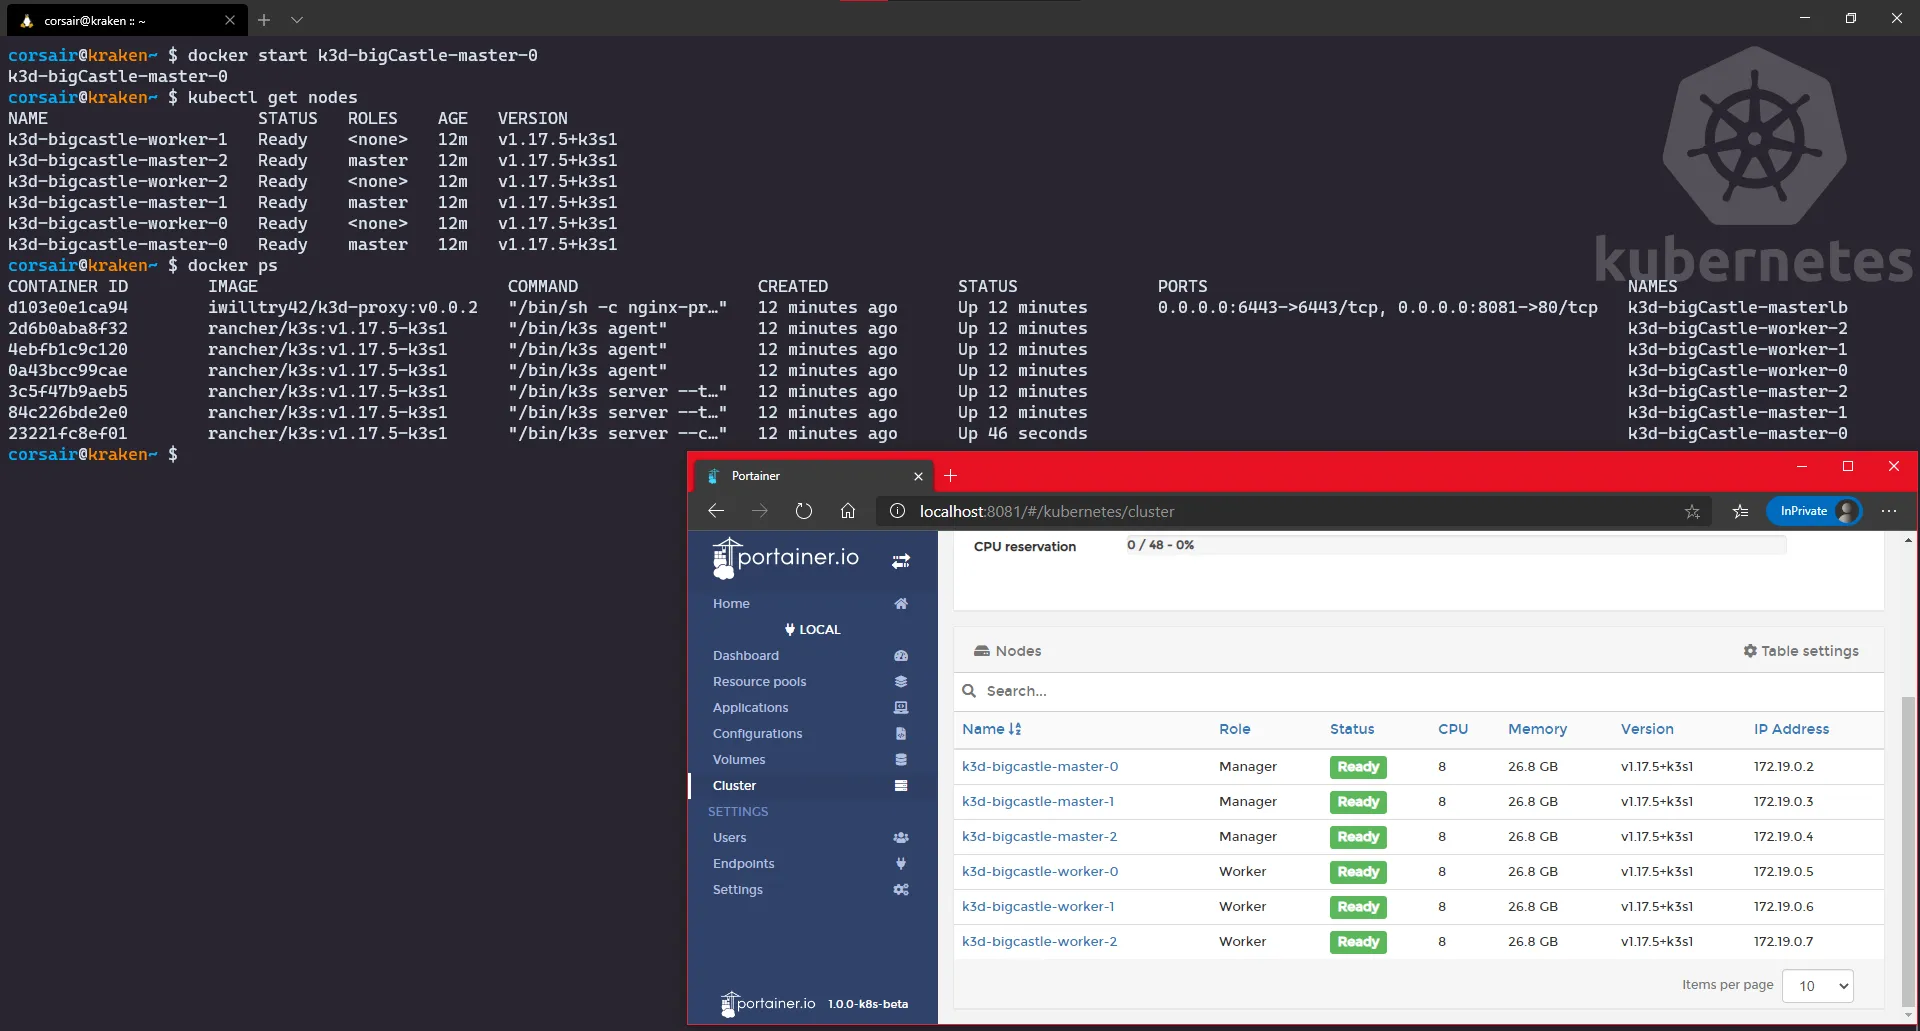
Task: Click the browser home icon
Action: point(847,511)
